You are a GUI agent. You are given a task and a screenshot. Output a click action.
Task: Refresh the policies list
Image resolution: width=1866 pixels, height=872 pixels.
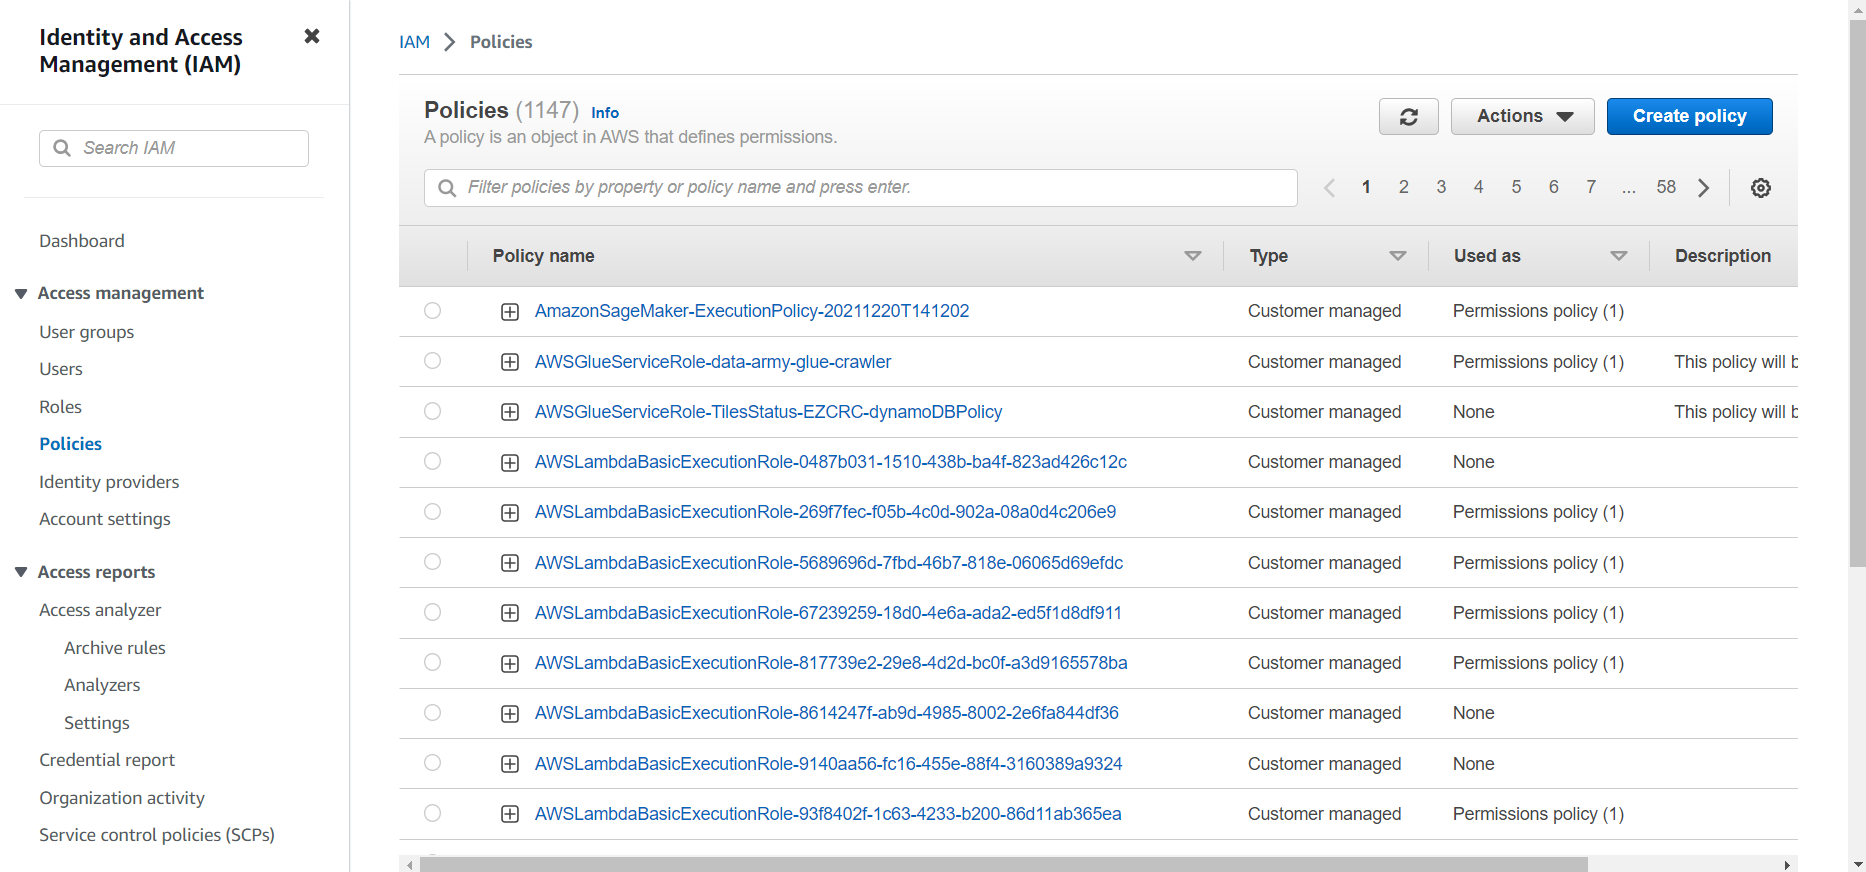pyautogui.click(x=1408, y=116)
